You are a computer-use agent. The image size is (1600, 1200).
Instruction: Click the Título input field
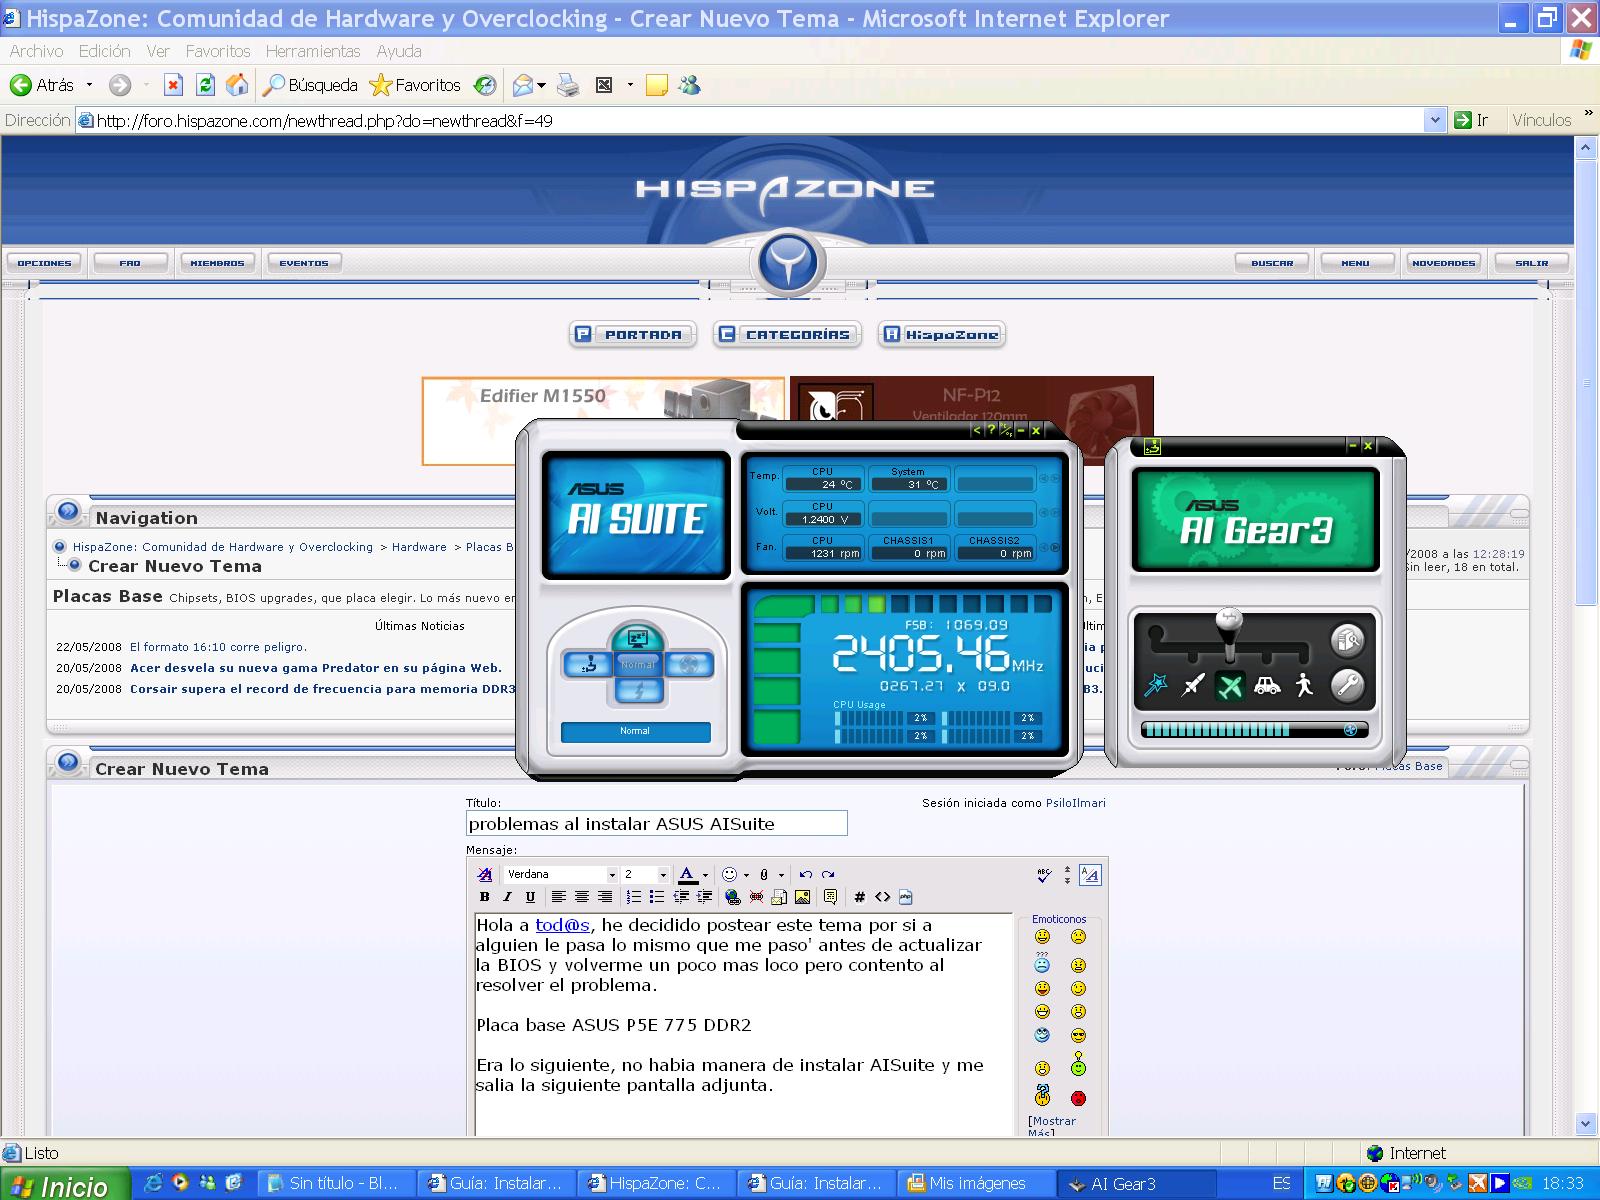click(x=656, y=824)
